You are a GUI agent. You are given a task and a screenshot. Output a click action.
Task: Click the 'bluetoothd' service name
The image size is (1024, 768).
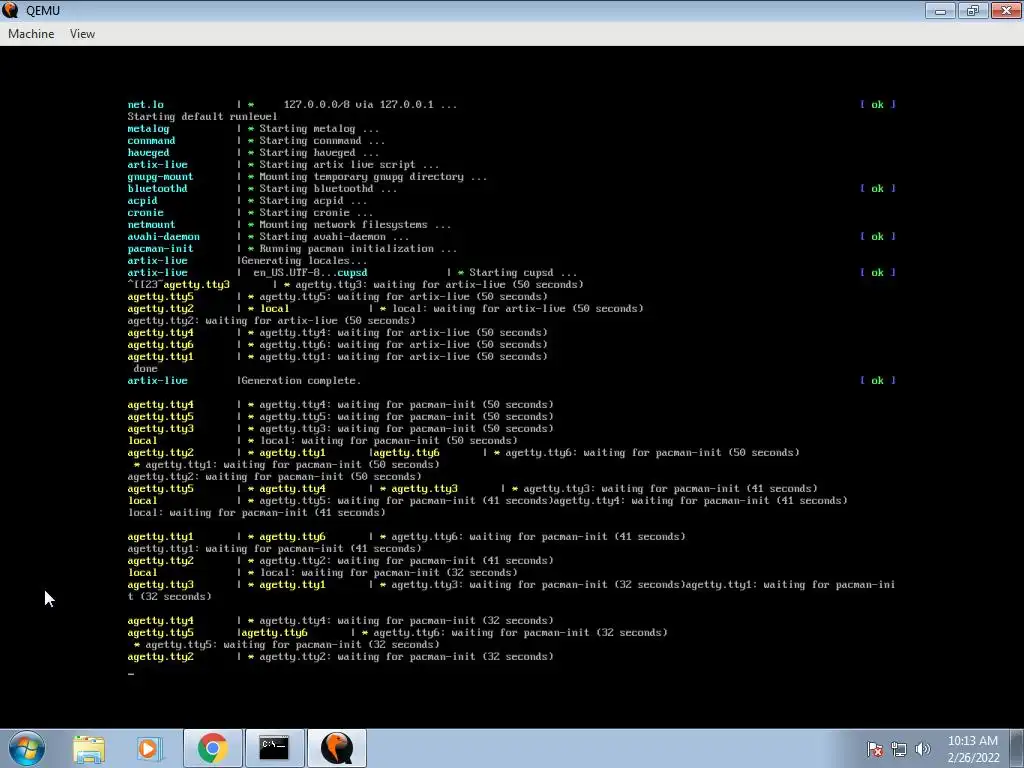click(x=157, y=189)
